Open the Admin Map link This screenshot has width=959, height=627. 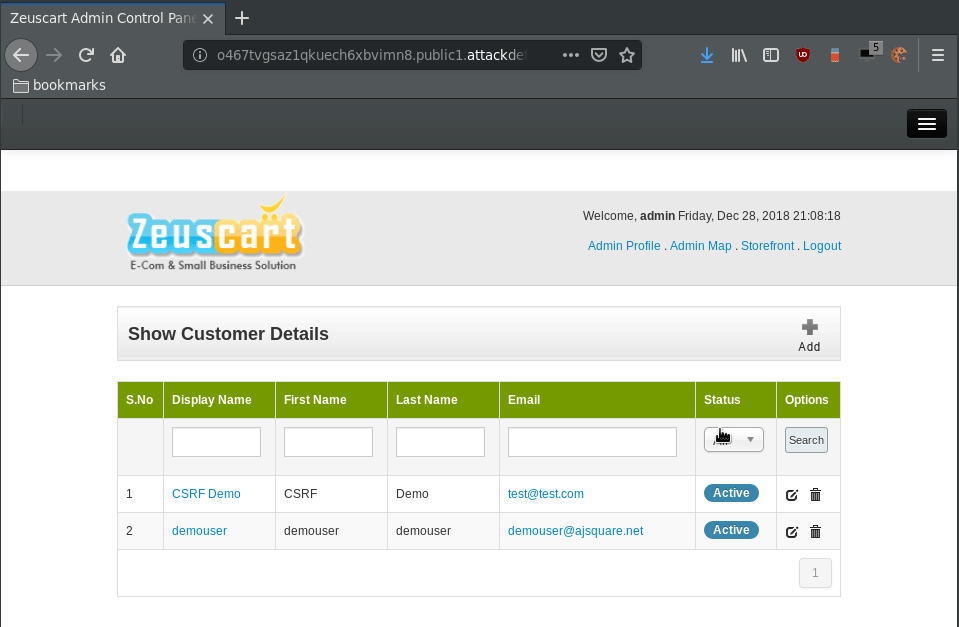coord(700,246)
